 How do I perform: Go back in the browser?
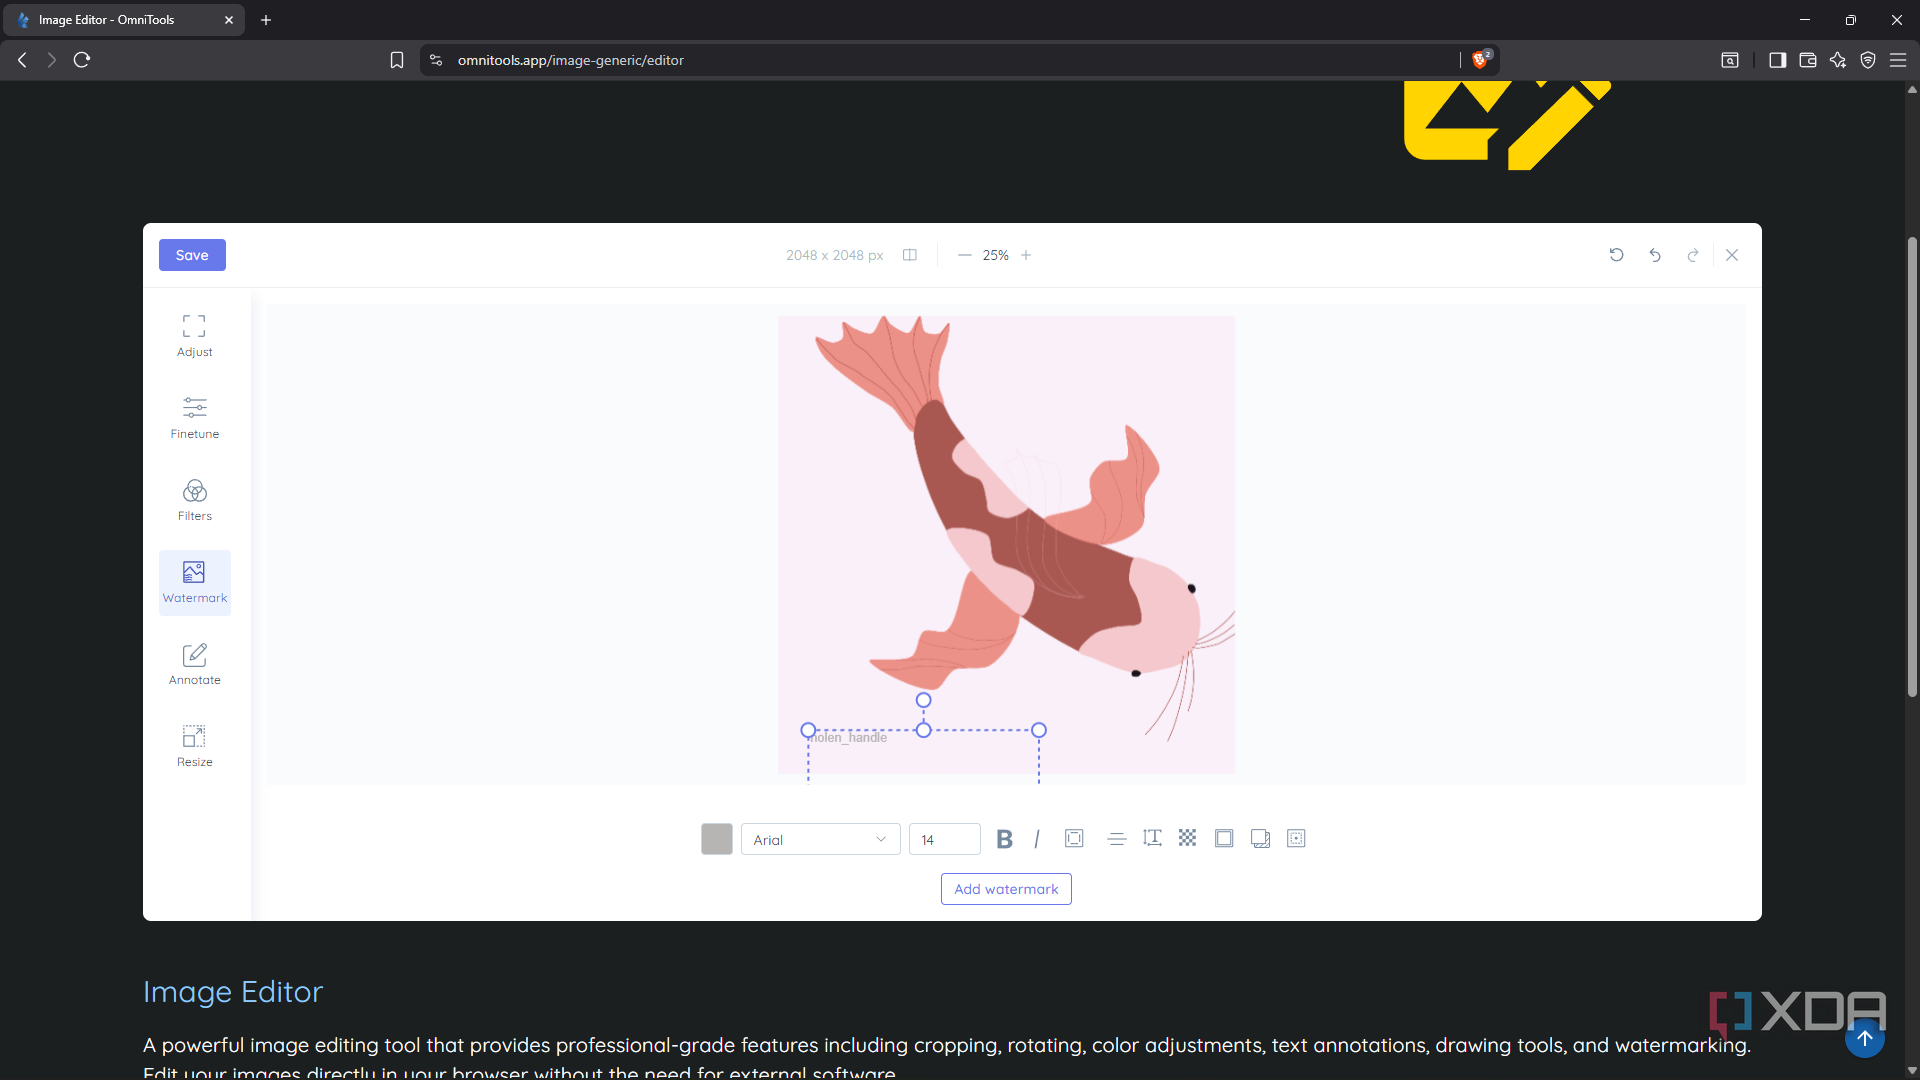click(x=22, y=60)
